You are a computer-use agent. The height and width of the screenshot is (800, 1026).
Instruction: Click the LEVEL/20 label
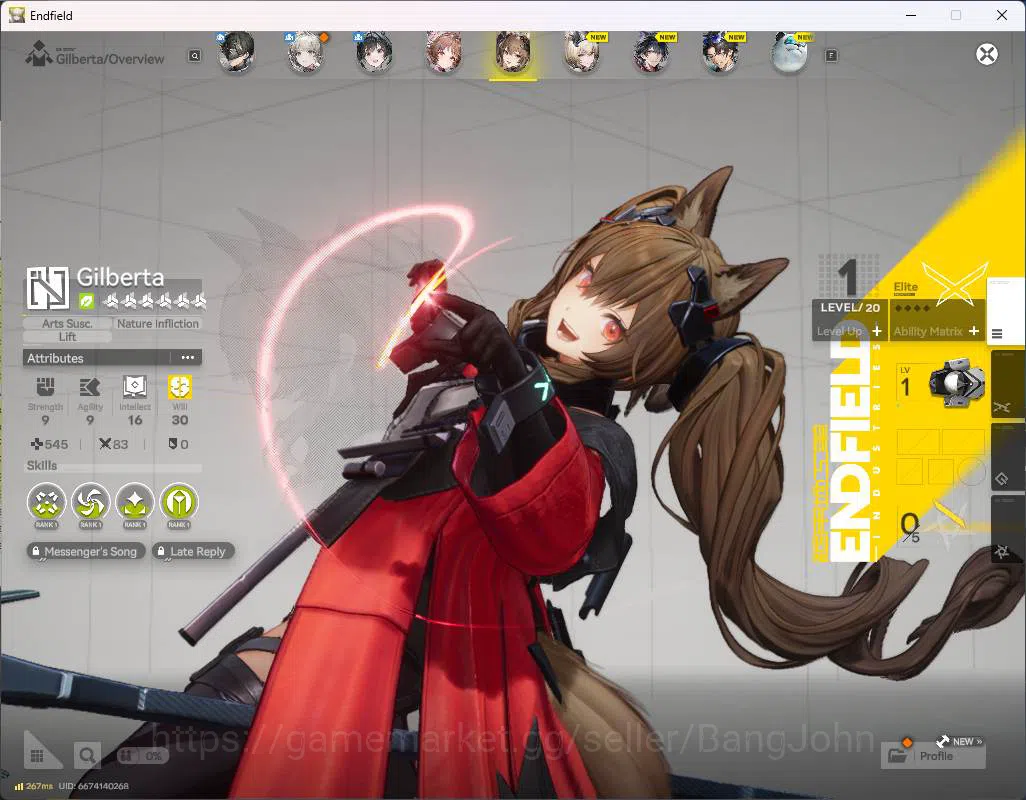[850, 307]
